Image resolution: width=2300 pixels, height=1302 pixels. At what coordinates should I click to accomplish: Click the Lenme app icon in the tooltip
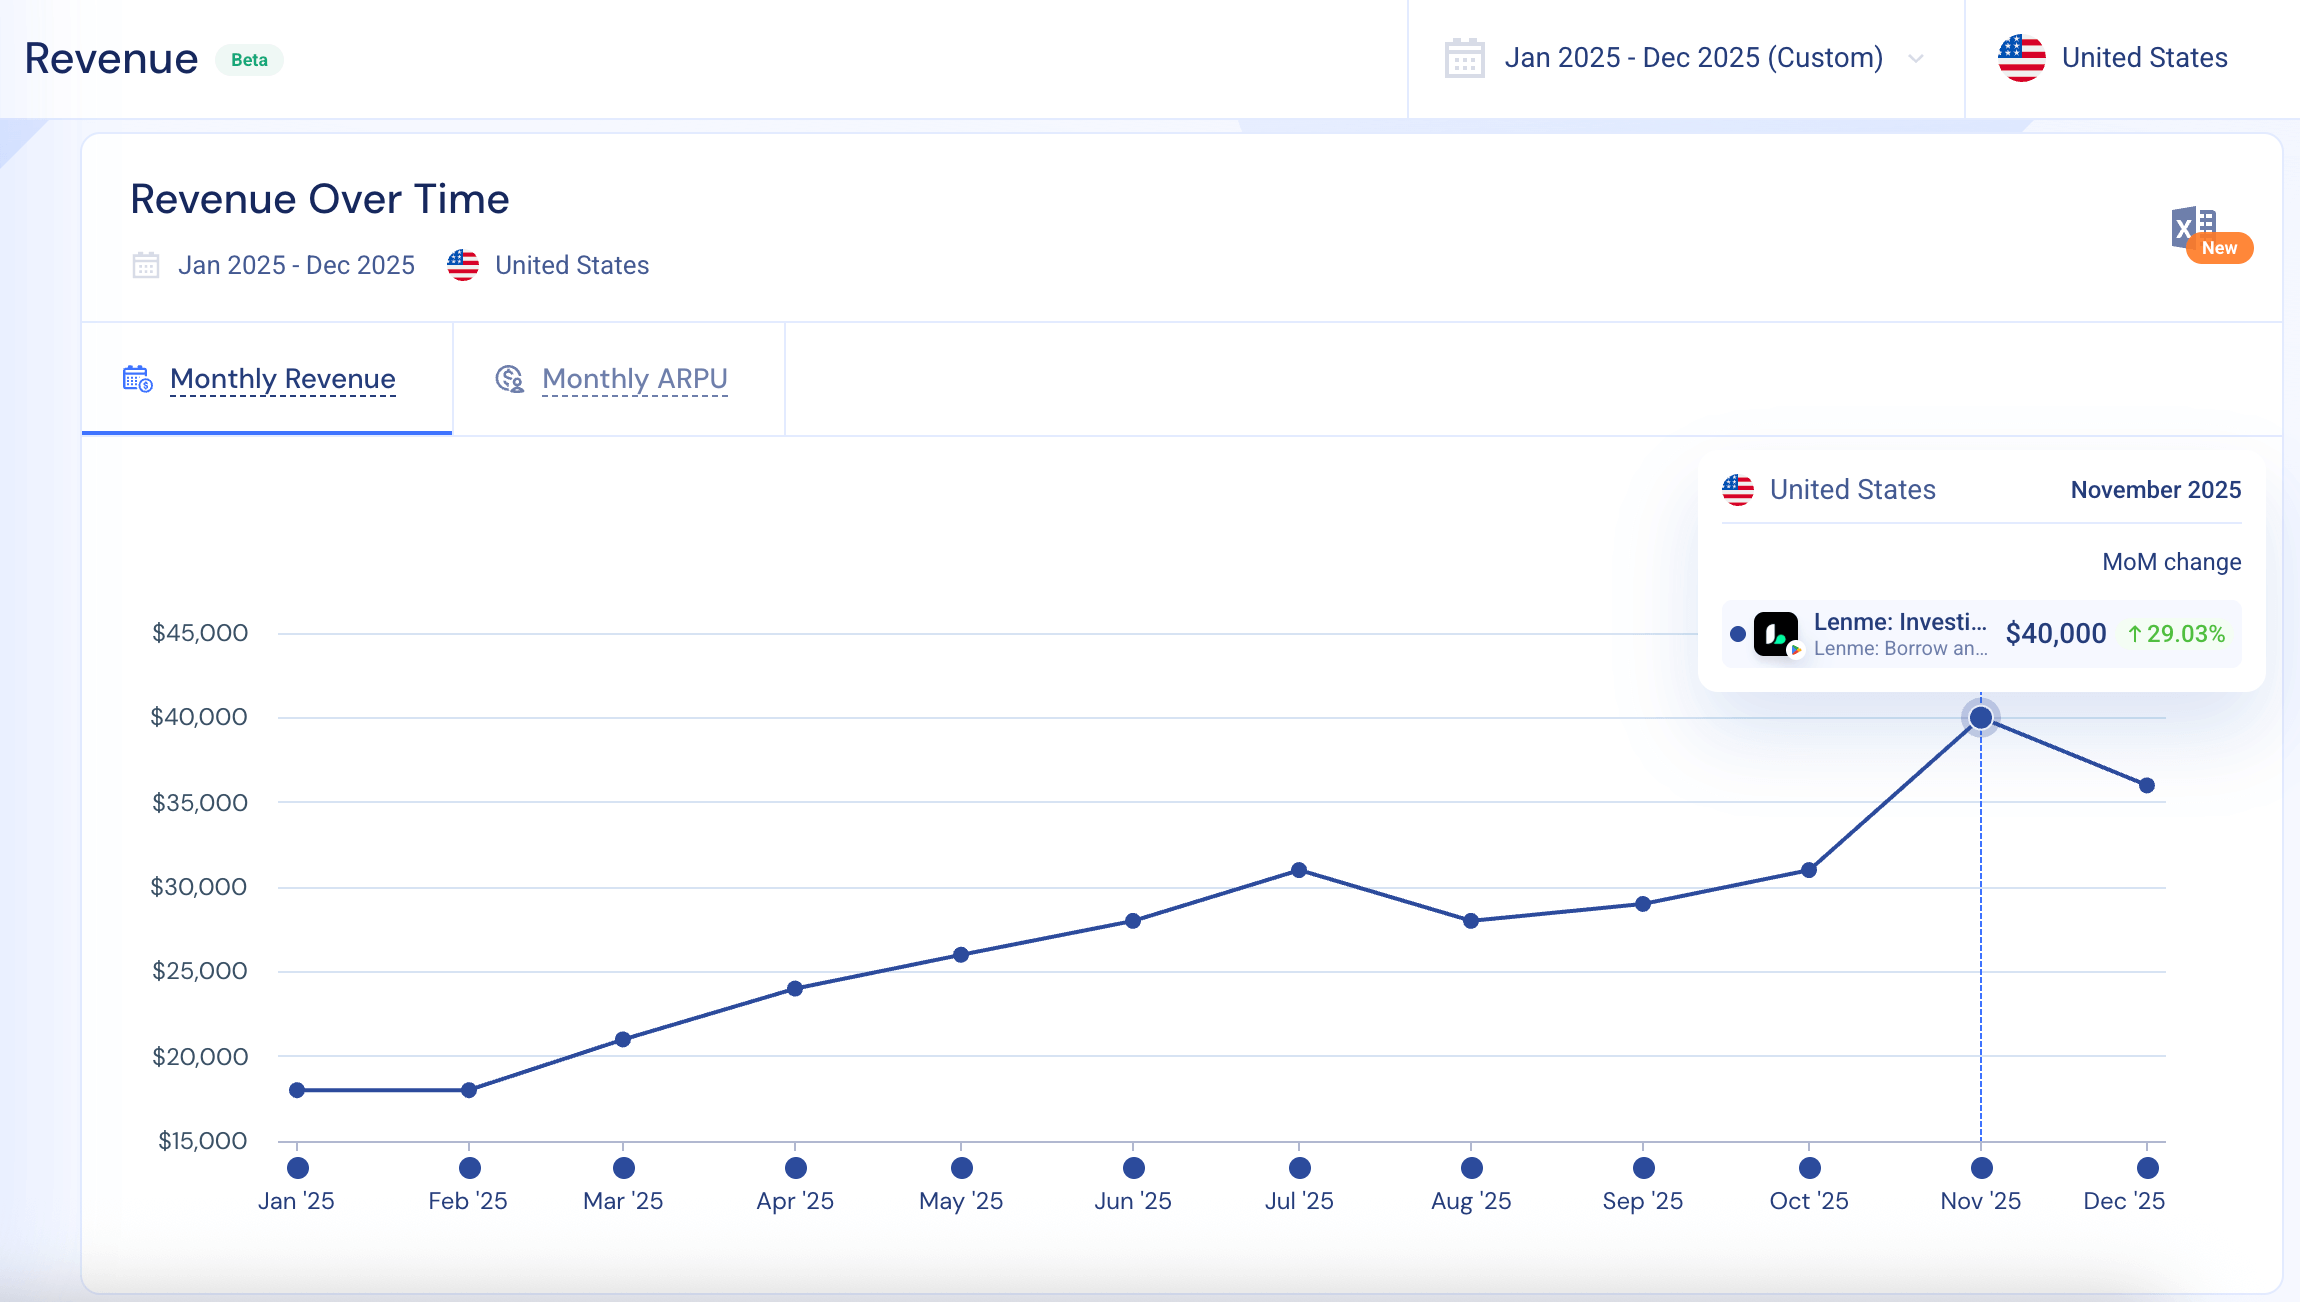click(1776, 634)
